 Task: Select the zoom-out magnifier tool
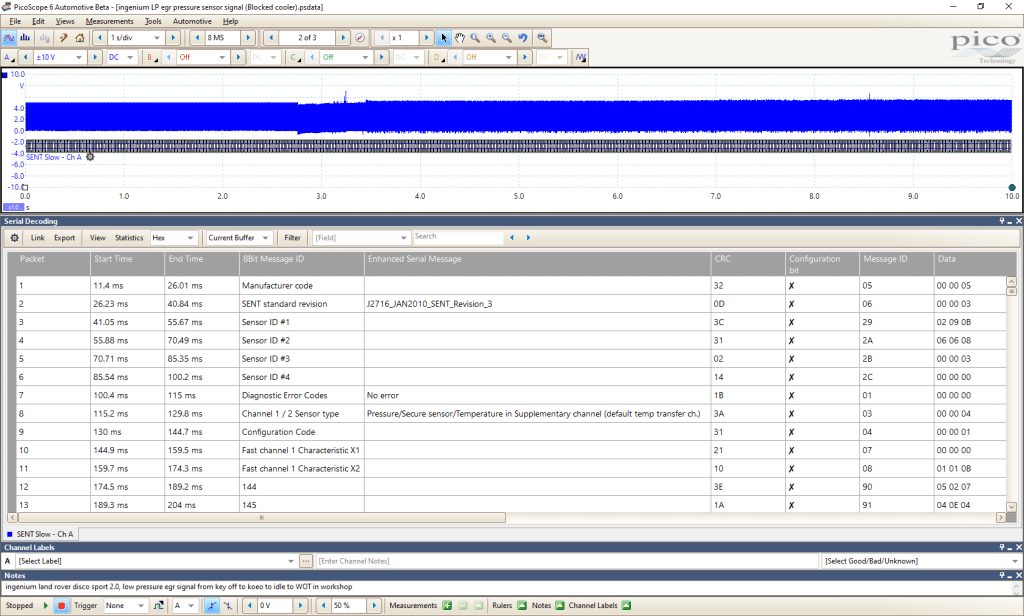tap(507, 38)
